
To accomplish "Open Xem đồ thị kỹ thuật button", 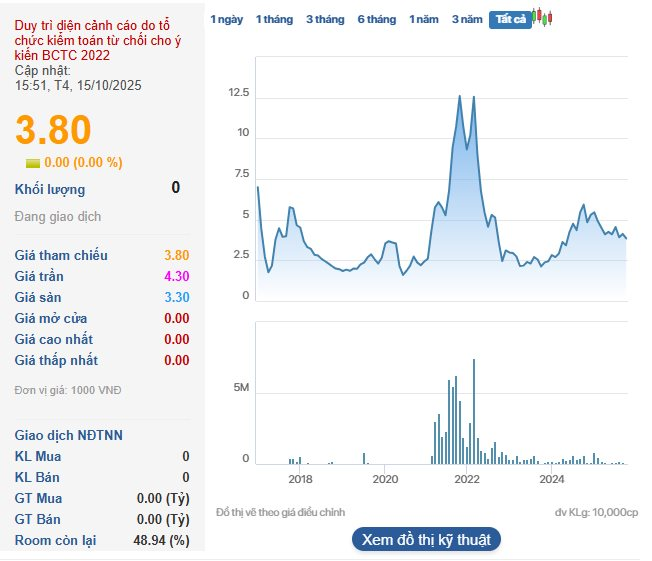I will (x=426, y=540).
